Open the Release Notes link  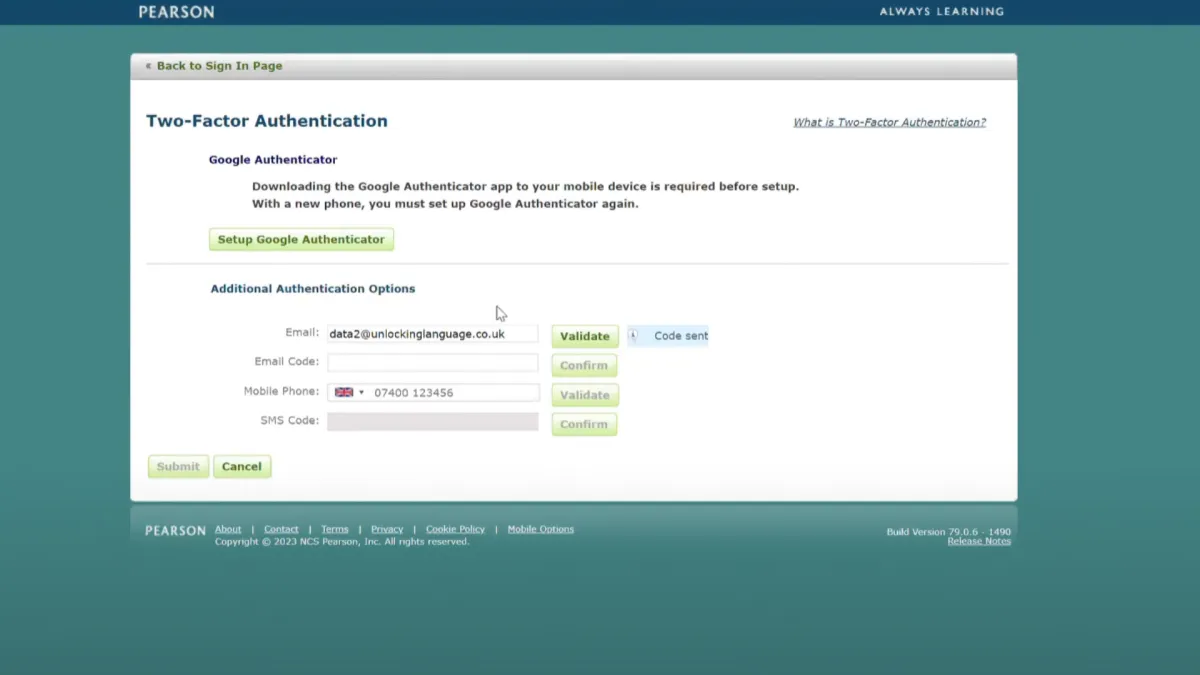tap(979, 541)
